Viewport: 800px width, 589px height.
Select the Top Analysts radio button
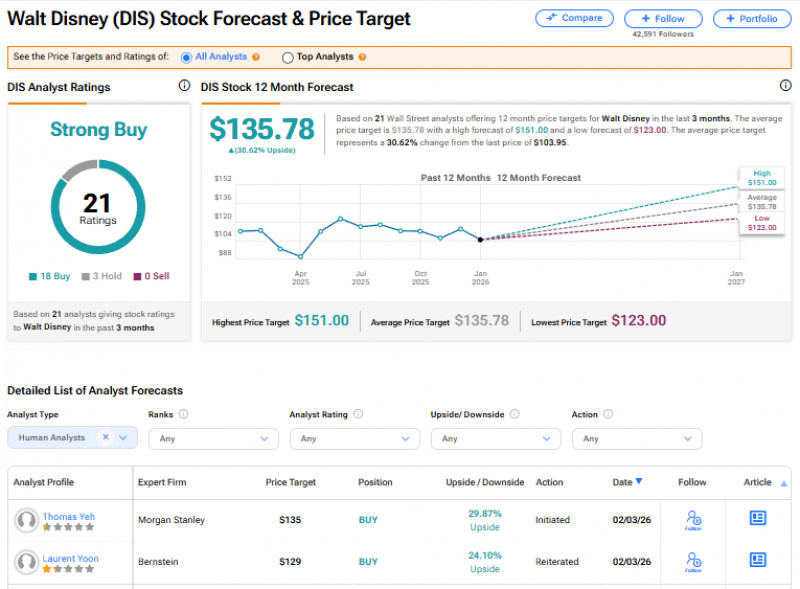click(288, 57)
